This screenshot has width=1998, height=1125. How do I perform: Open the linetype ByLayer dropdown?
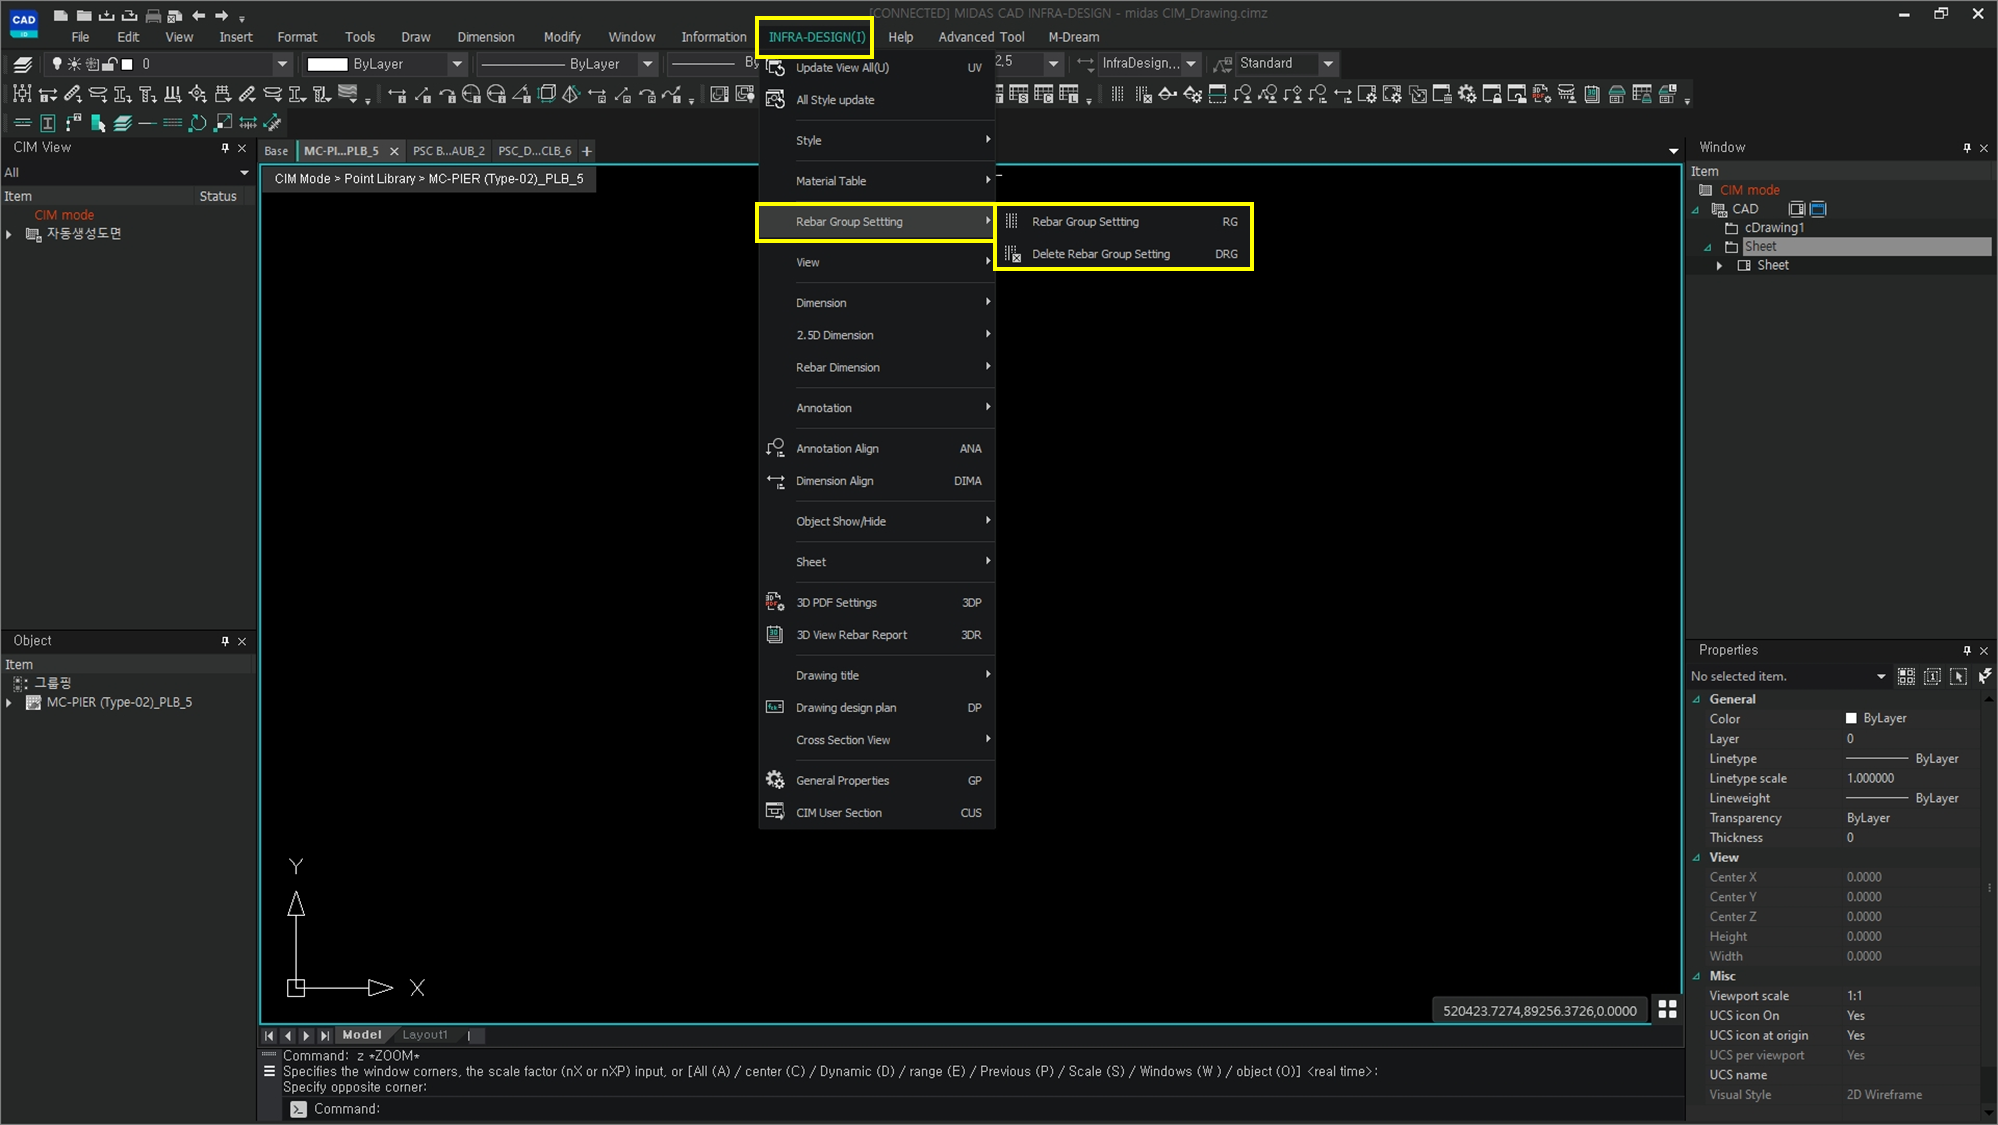pyautogui.click(x=648, y=64)
